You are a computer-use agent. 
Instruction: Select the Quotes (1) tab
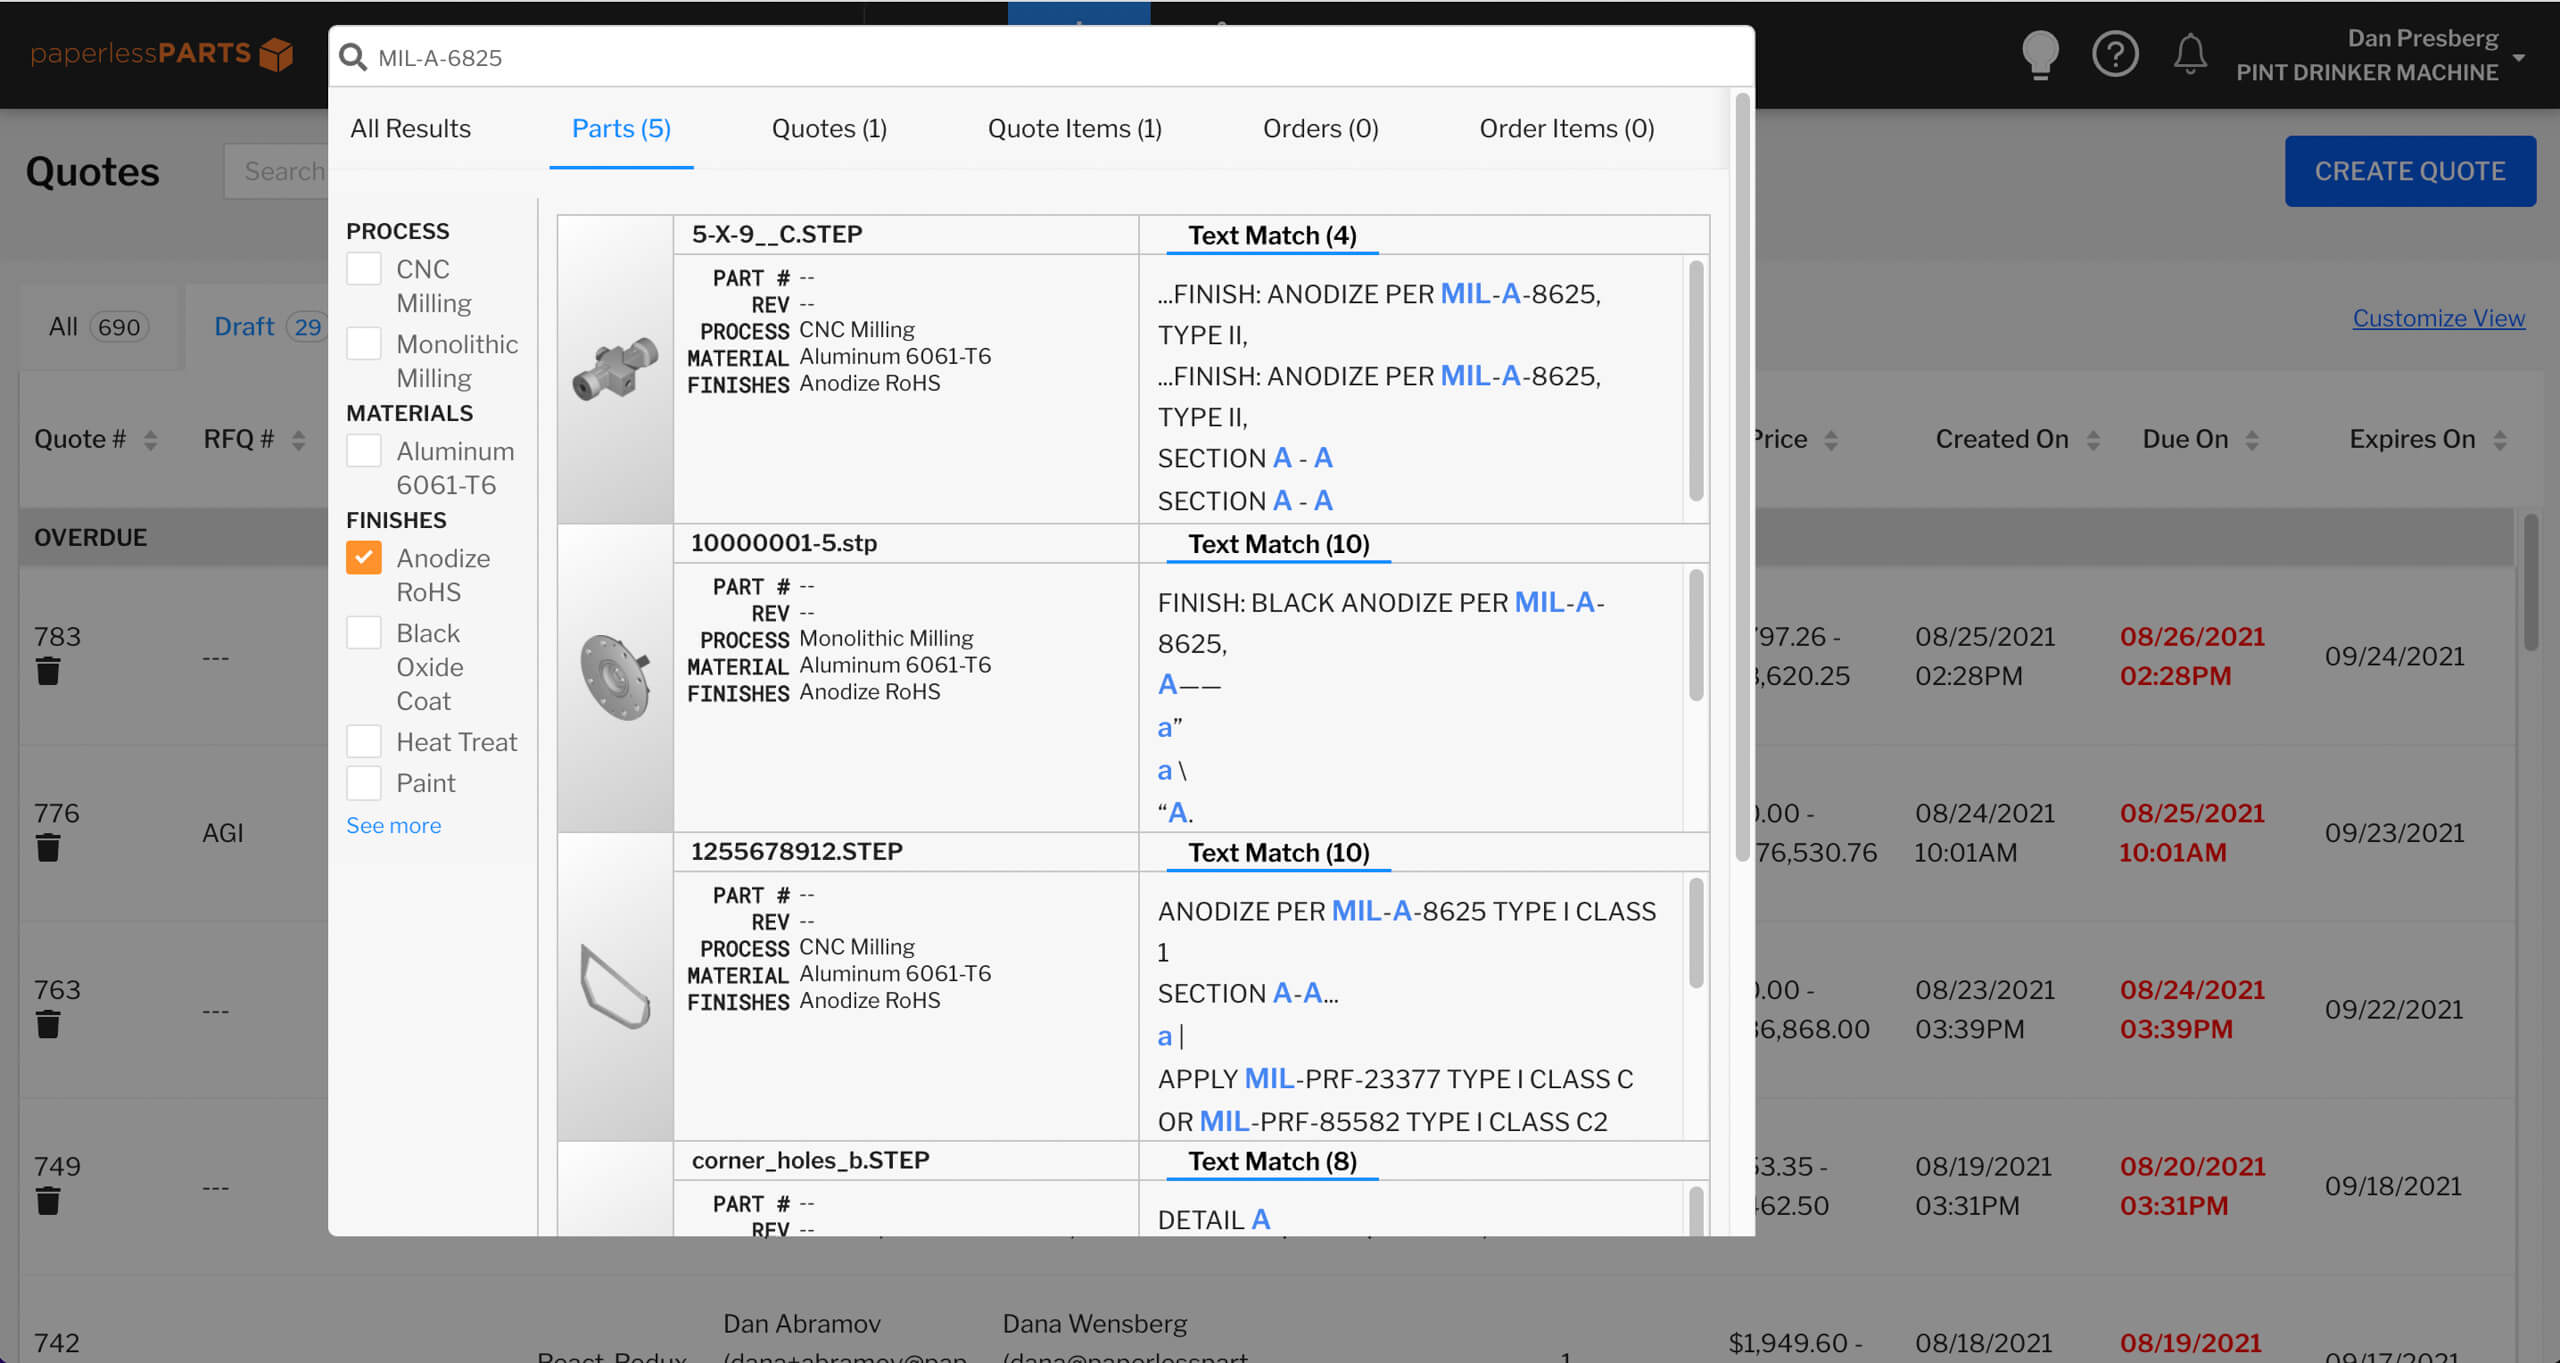(829, 129)
